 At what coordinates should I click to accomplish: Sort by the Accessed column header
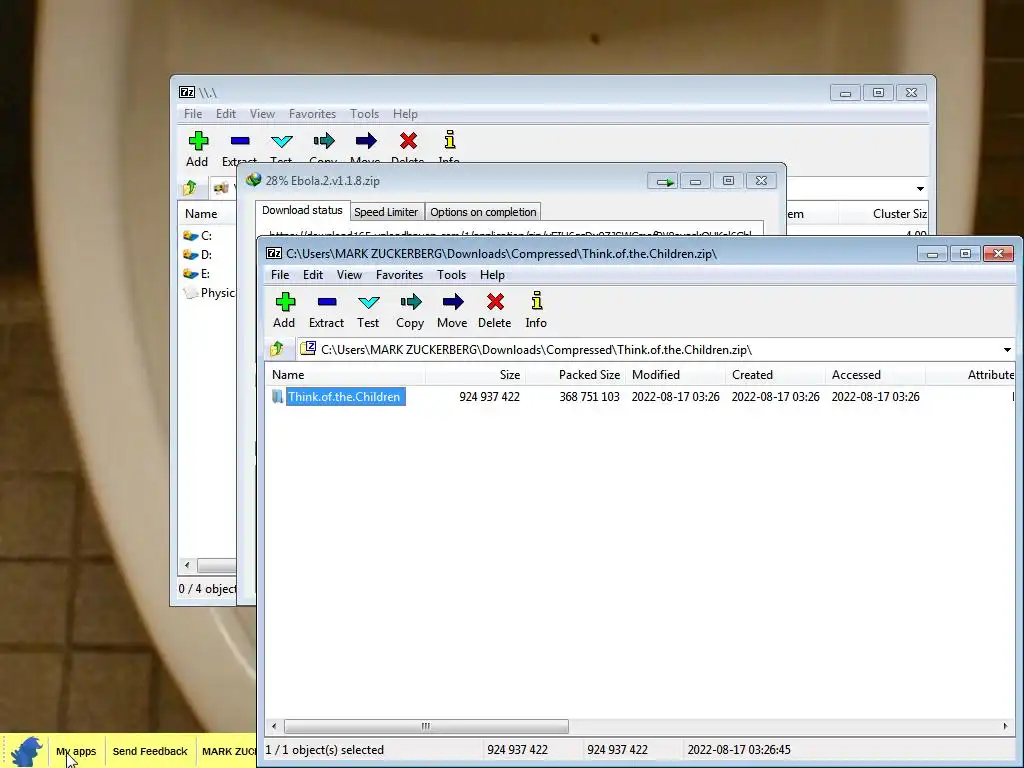pos(875,375)
